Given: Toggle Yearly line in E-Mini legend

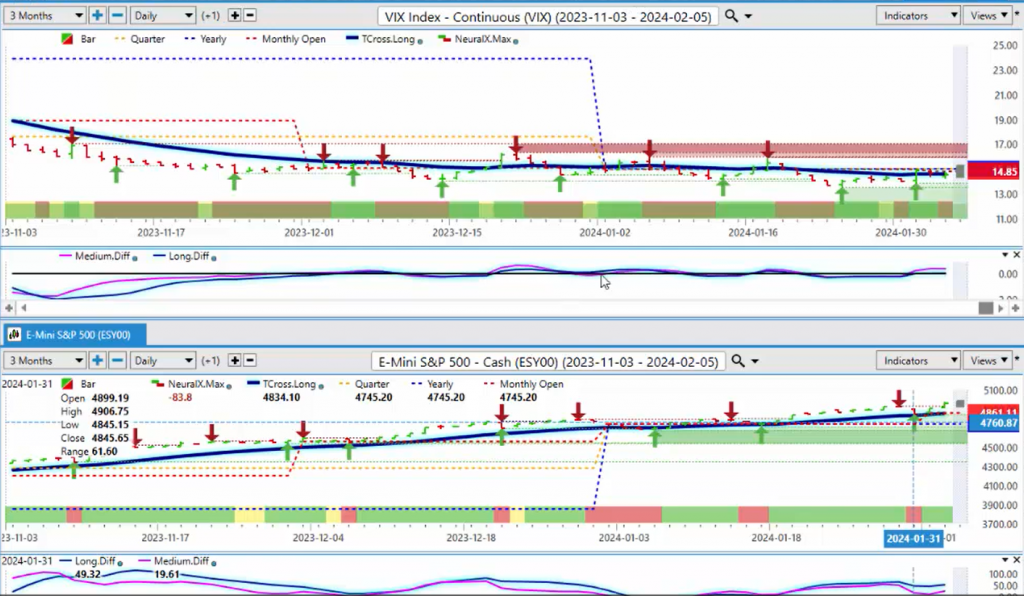Looking at the screenshot, I should pyautogui.click(x=432, y=384).
